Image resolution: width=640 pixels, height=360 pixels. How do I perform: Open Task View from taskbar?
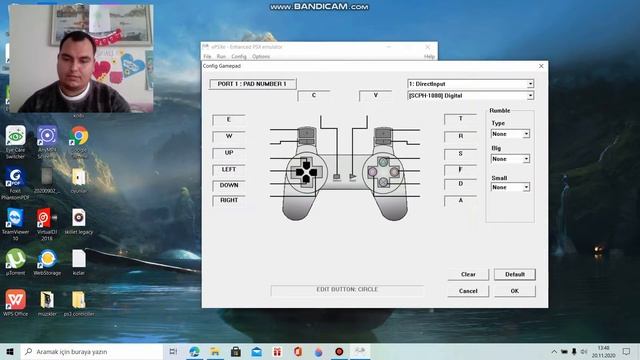tap(173, 351)
